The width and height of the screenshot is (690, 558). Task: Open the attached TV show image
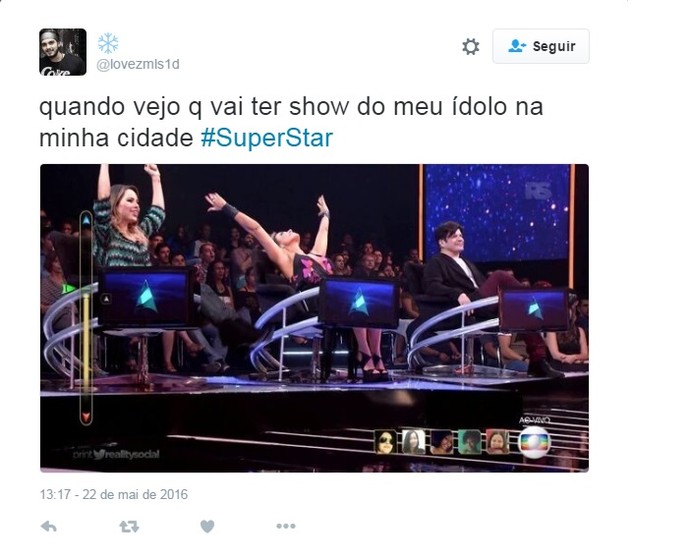314,318
